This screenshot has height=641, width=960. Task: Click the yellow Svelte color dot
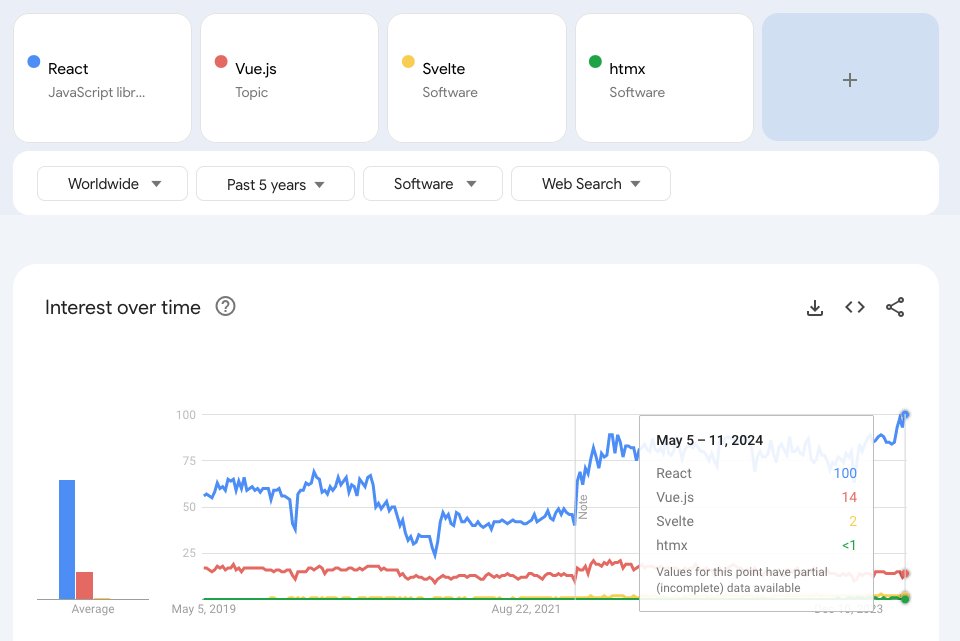coord(408,61)
